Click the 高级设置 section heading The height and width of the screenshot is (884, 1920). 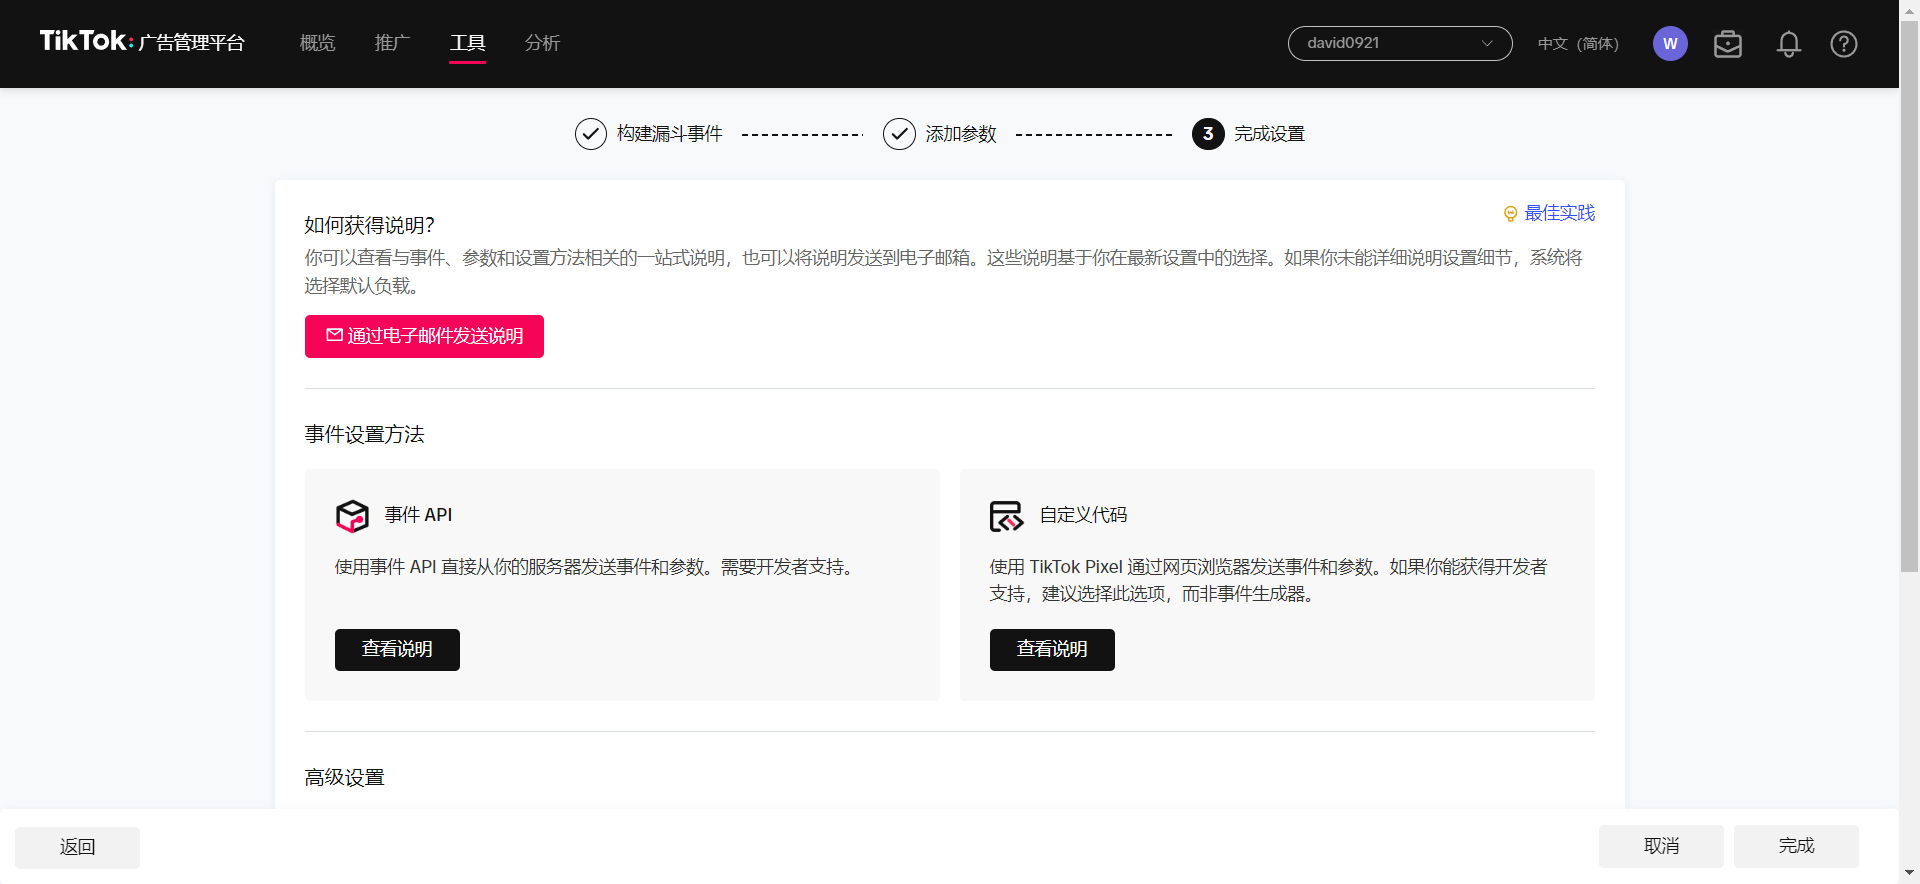tap(344, 777)
